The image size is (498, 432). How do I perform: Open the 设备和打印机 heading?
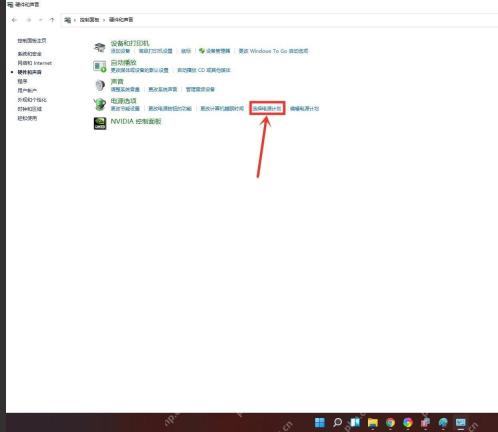click(130, 43)
